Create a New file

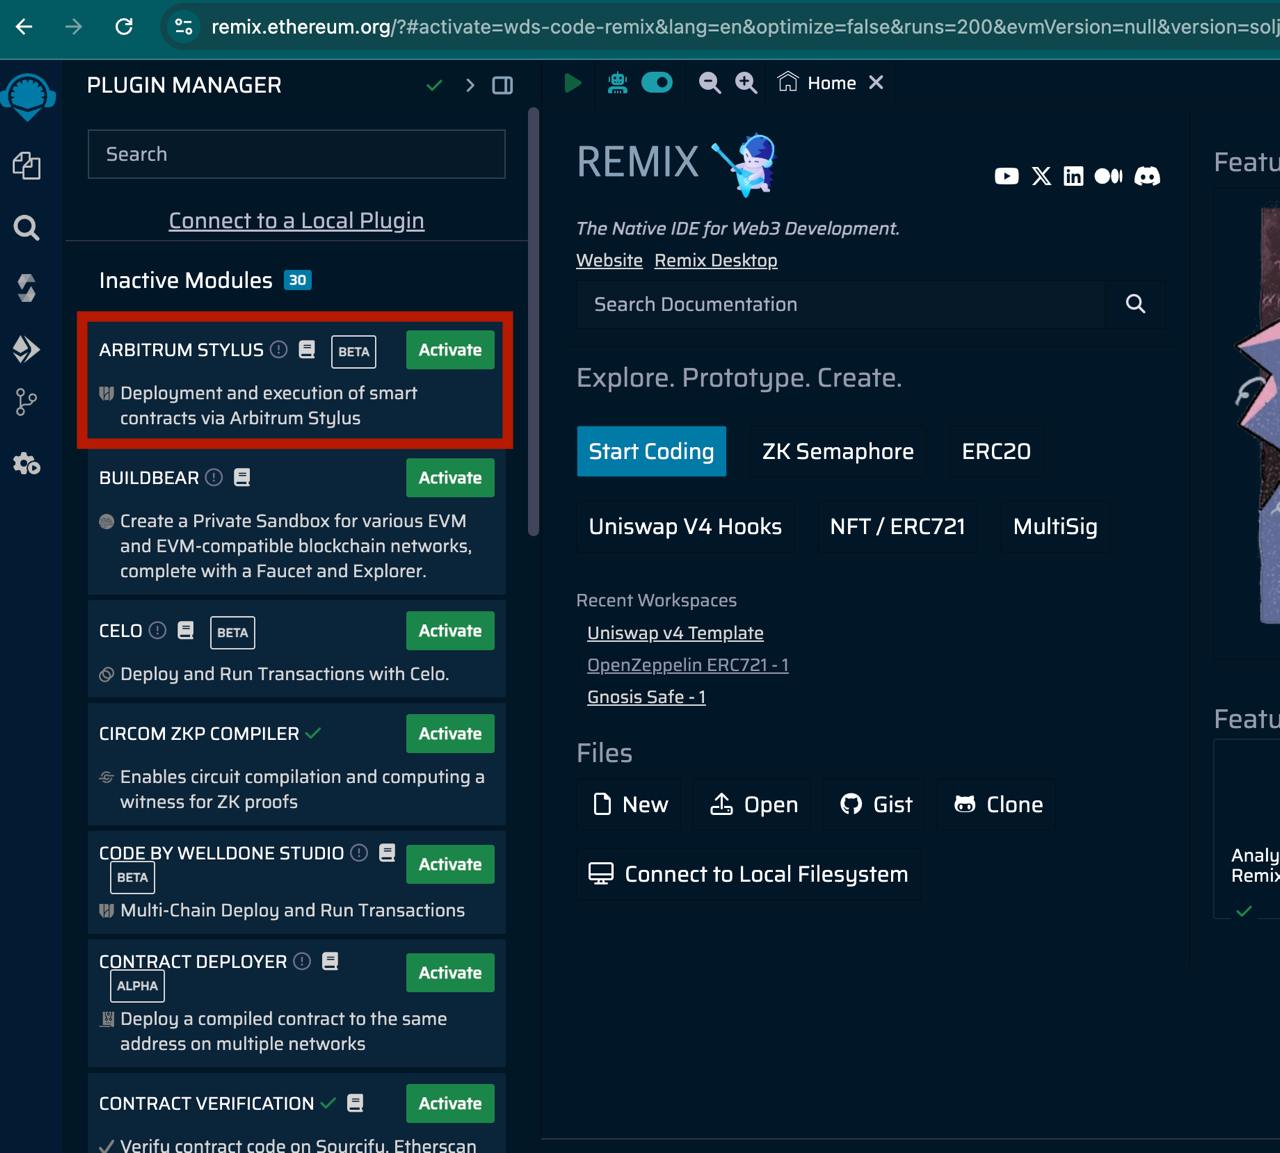(x=629, y=804)
